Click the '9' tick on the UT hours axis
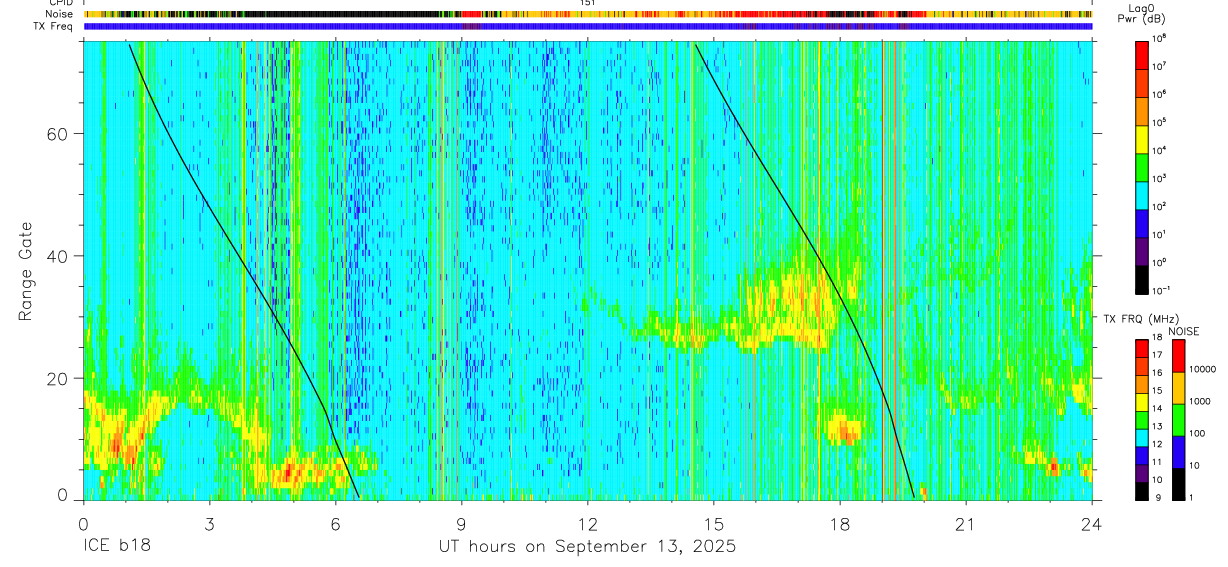Screen dimensions: 1228x567 click(x=461, y=524)
